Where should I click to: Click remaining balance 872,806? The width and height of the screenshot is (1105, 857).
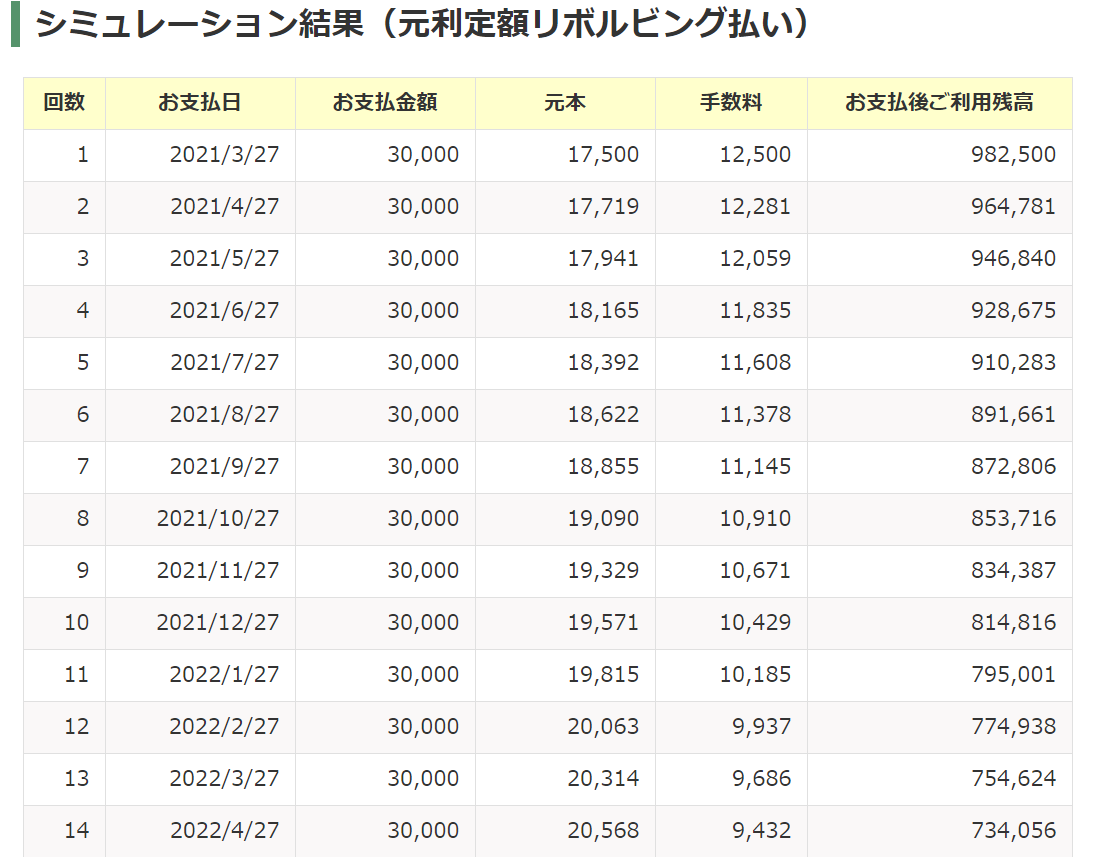pyautogui.click(x=1014, y=467)
